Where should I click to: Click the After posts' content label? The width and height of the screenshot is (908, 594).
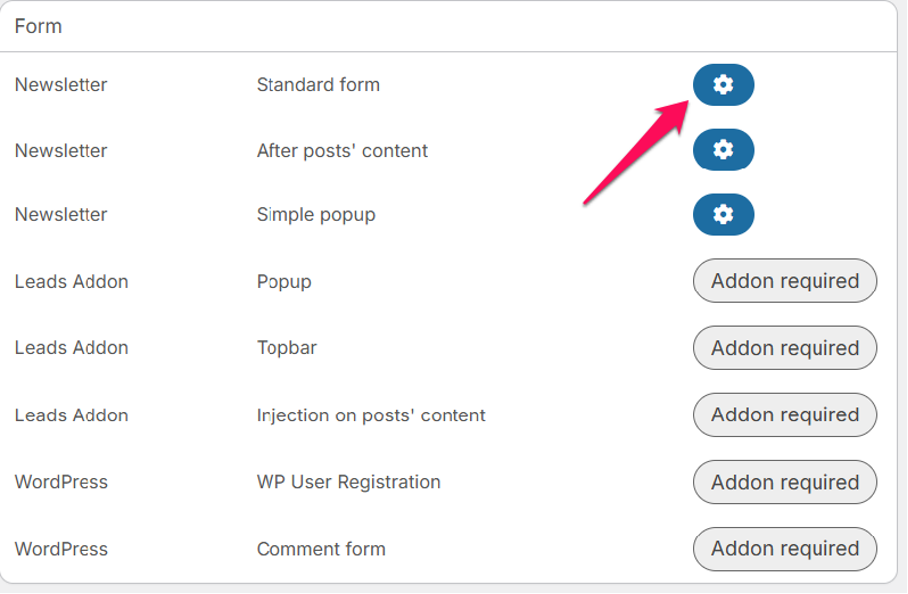coord(342,151)
